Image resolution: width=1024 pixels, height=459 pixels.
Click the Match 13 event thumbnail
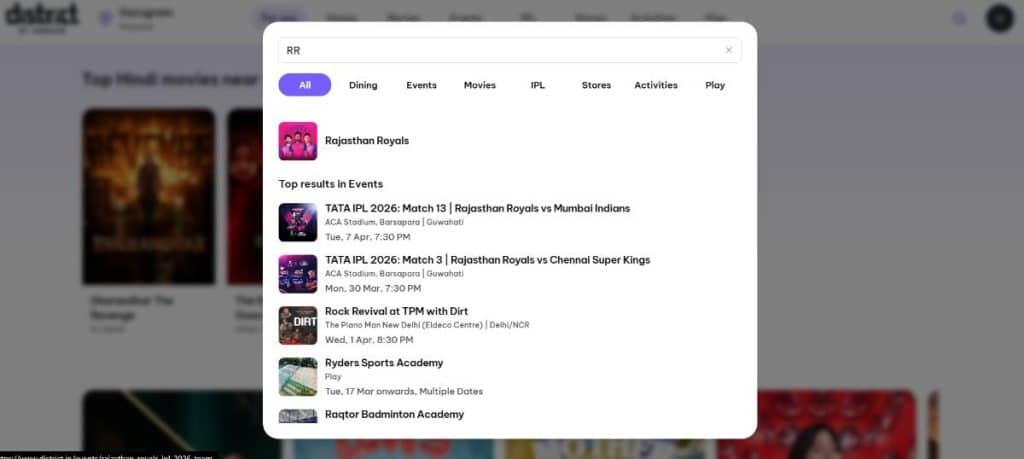[298, 222]
